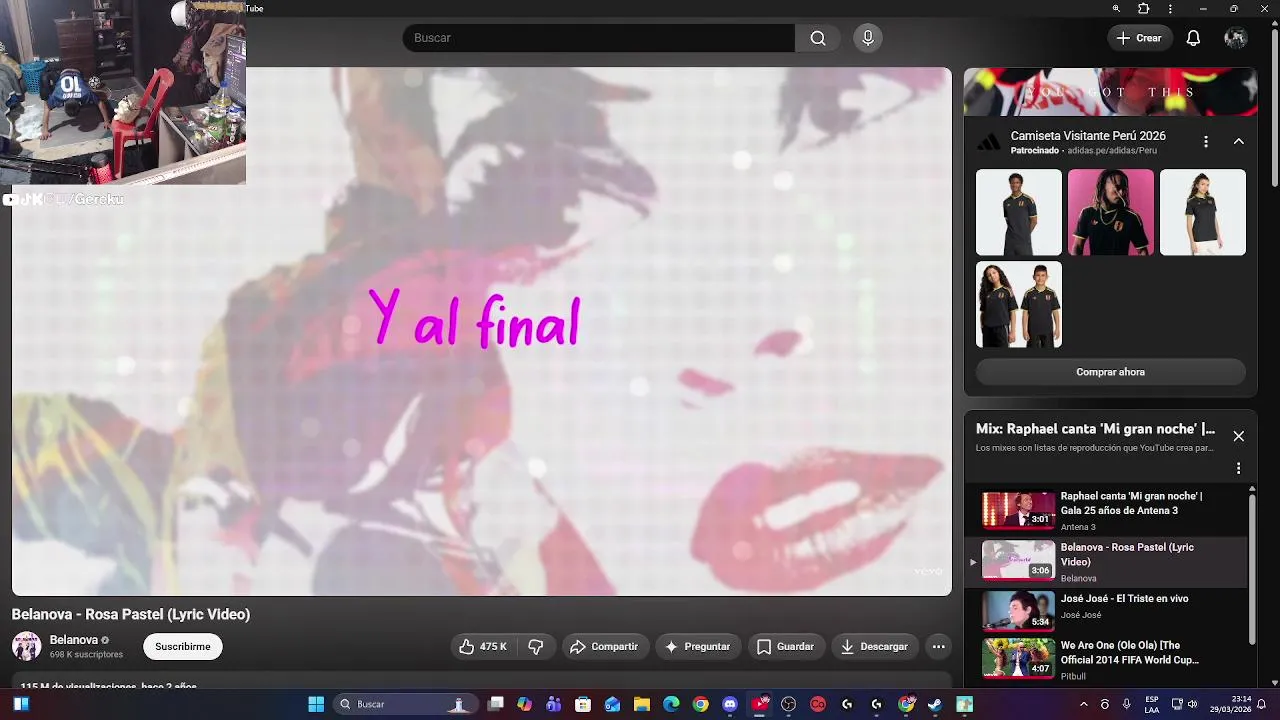Open Microsoft Store from taskbar
Screen dimensions: 1280x720
click(583, 704)
